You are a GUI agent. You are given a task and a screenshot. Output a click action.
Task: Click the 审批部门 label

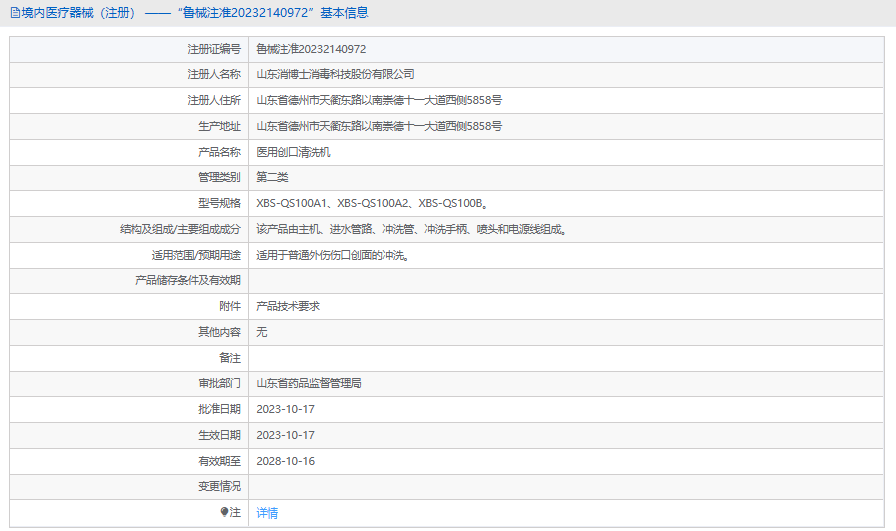coord(219,383)
